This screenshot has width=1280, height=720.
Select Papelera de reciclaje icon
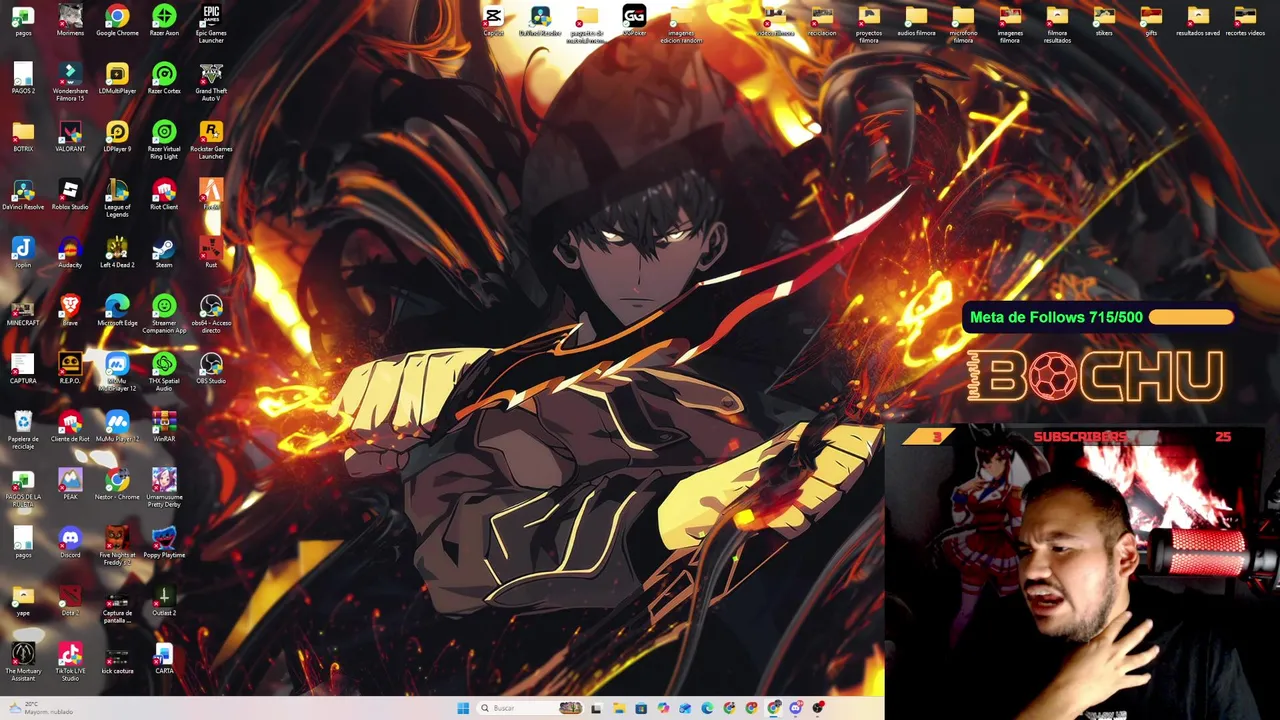point(23,430)
